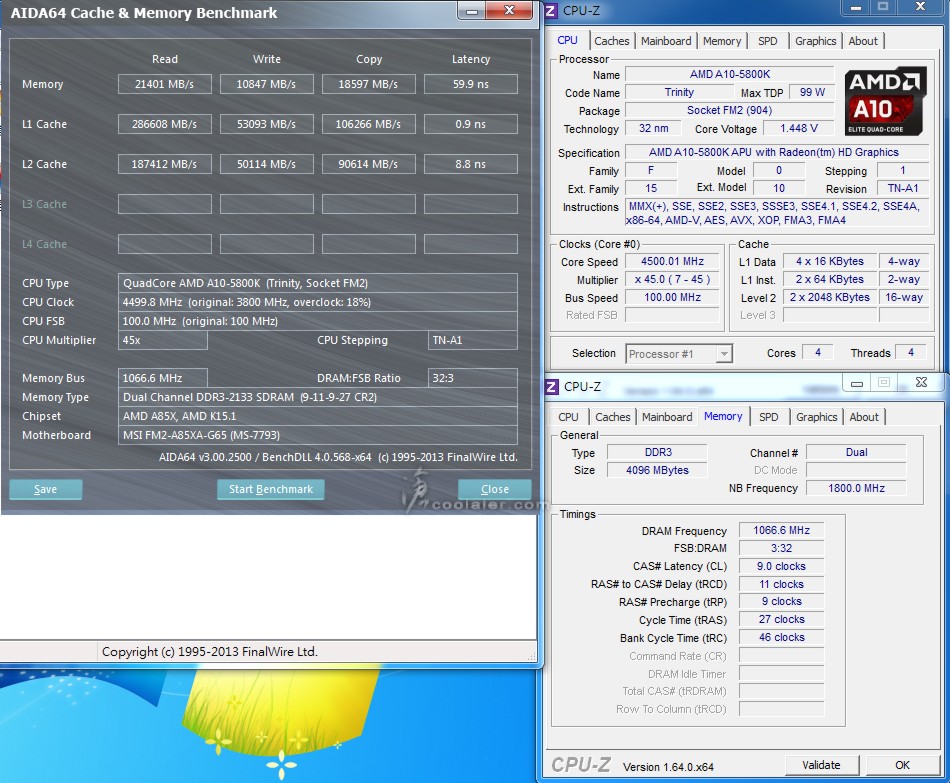Open the About tab in the lower CPU-Z window
Viewport: 950px width, 783px height.
coord(864,417)
